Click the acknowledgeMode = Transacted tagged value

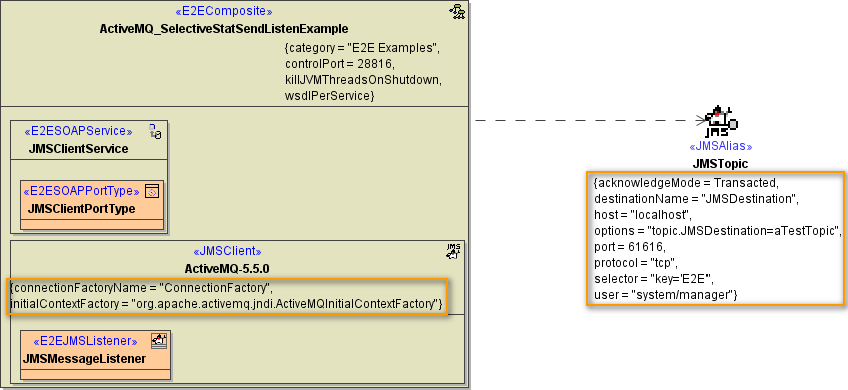tap(686, 182)
